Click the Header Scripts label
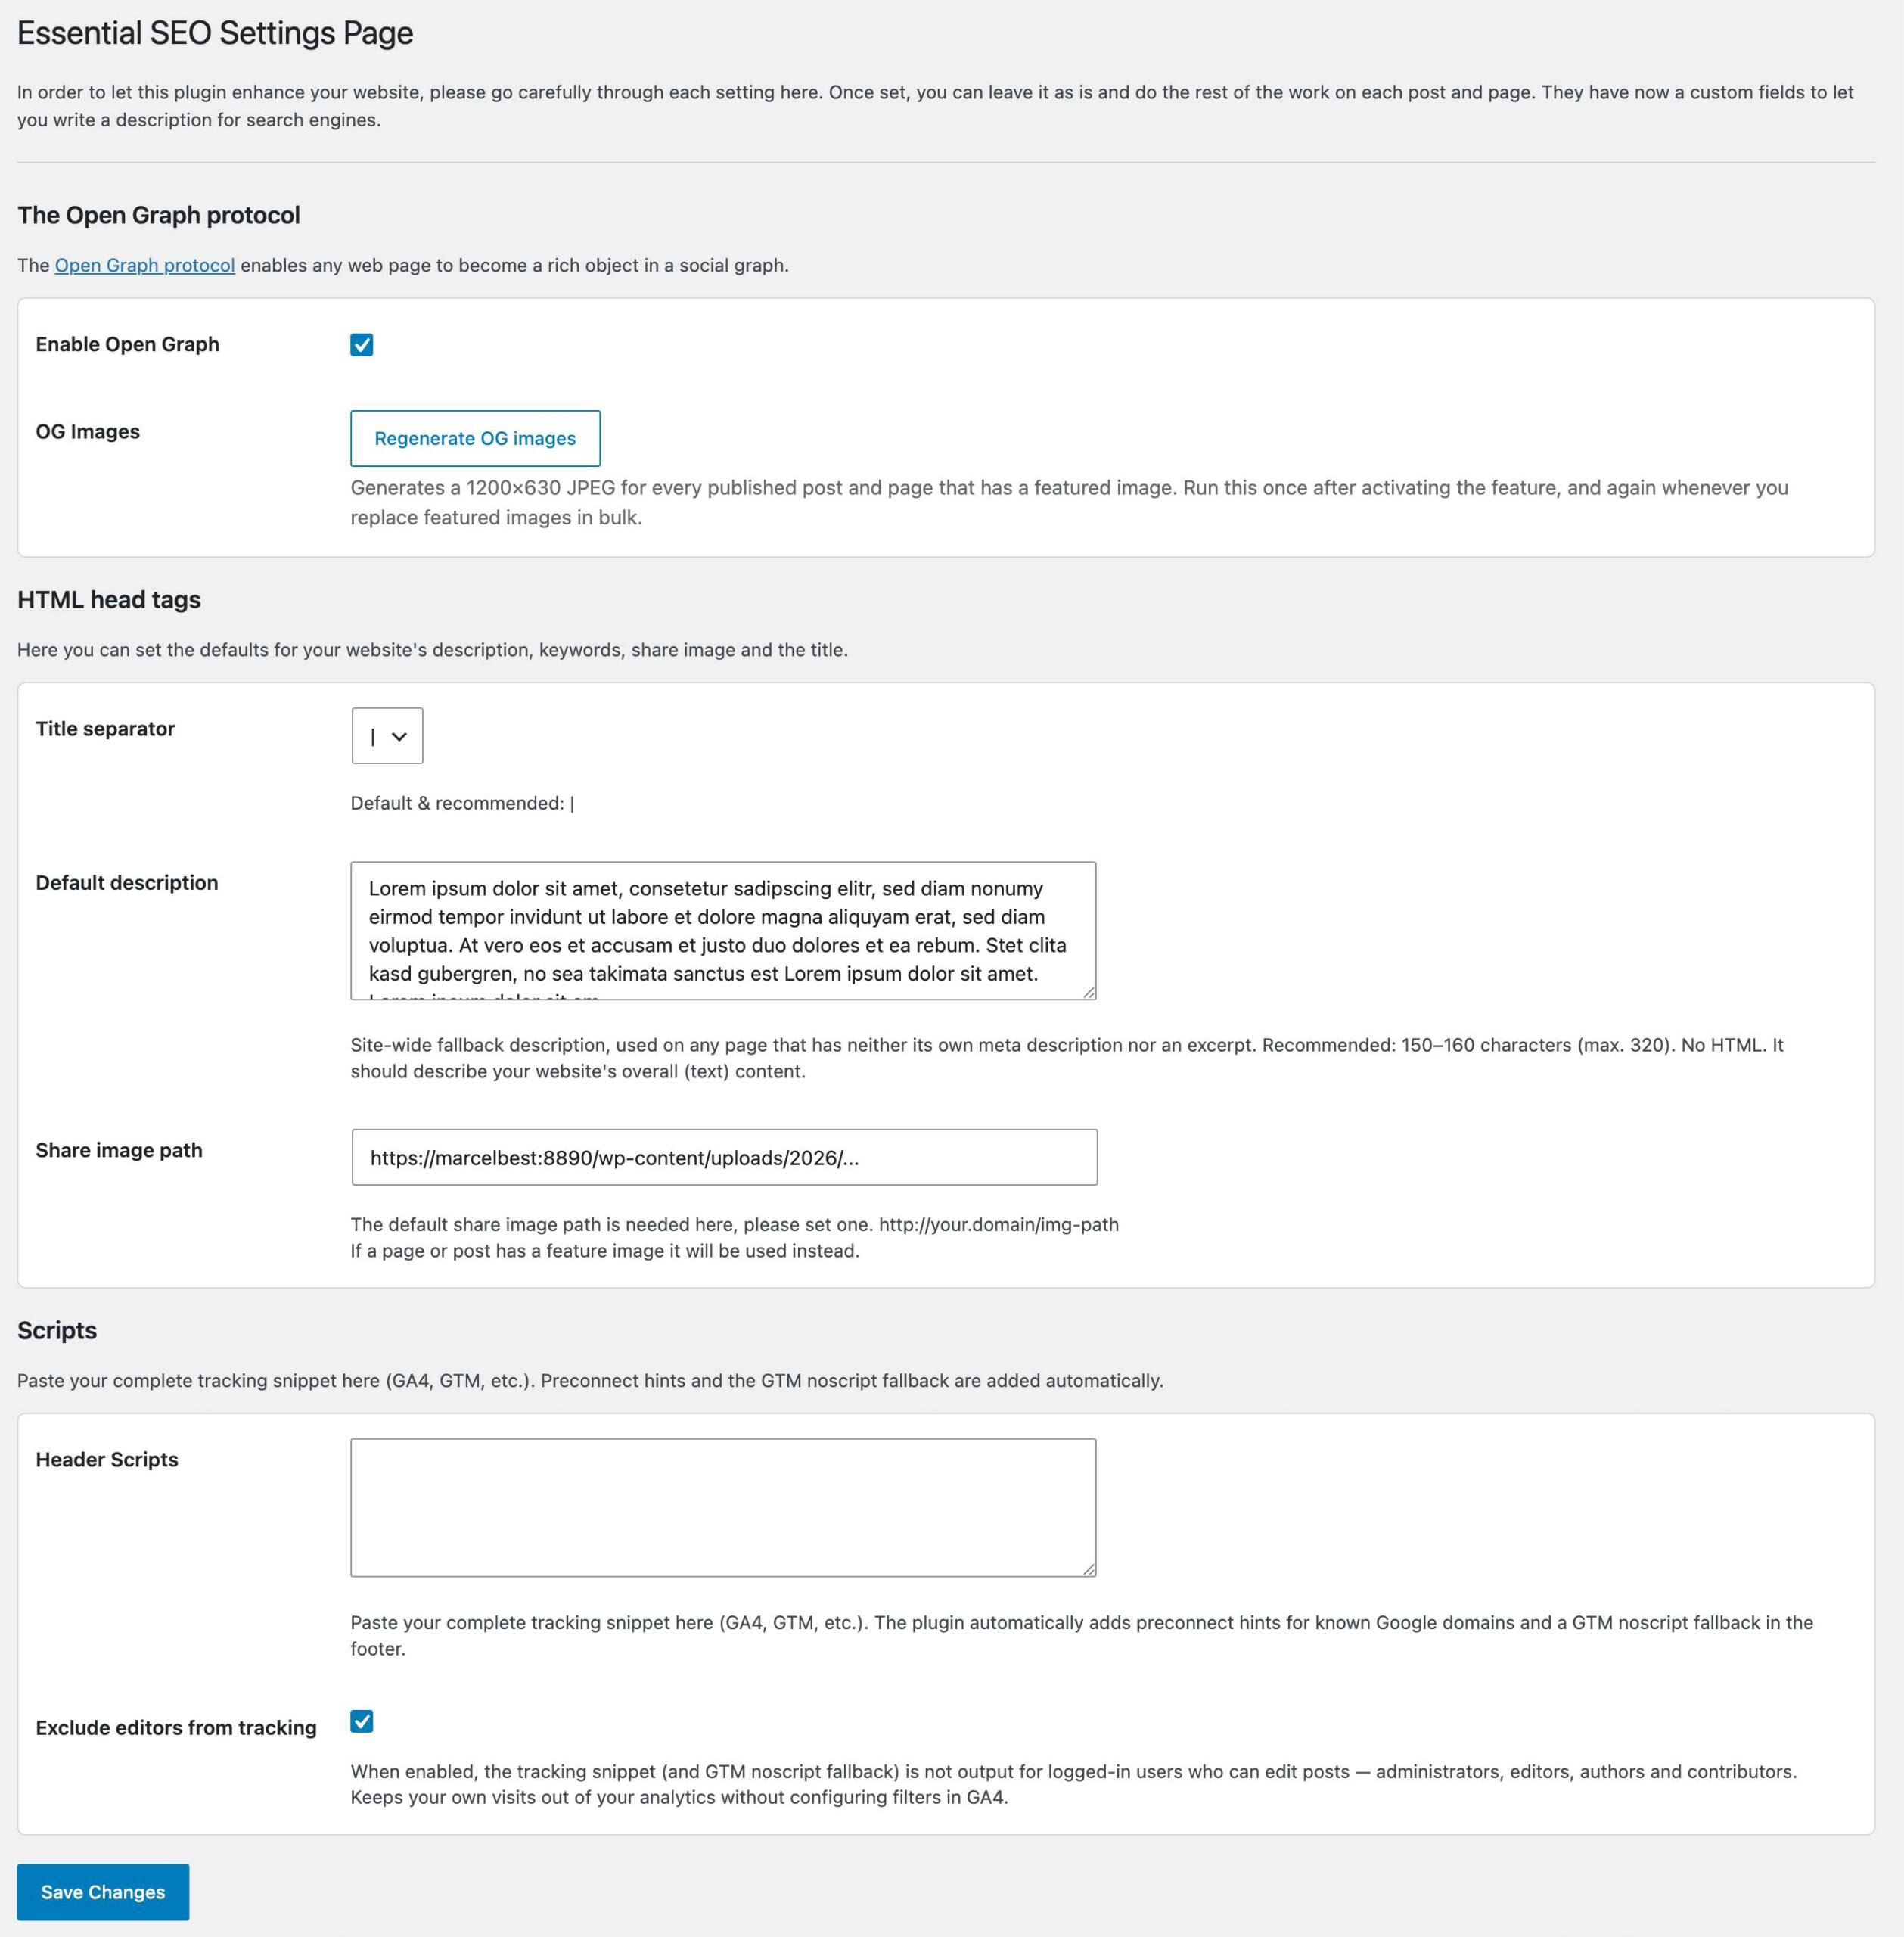This screenshot has height=1937, width=1904. 107,1459
